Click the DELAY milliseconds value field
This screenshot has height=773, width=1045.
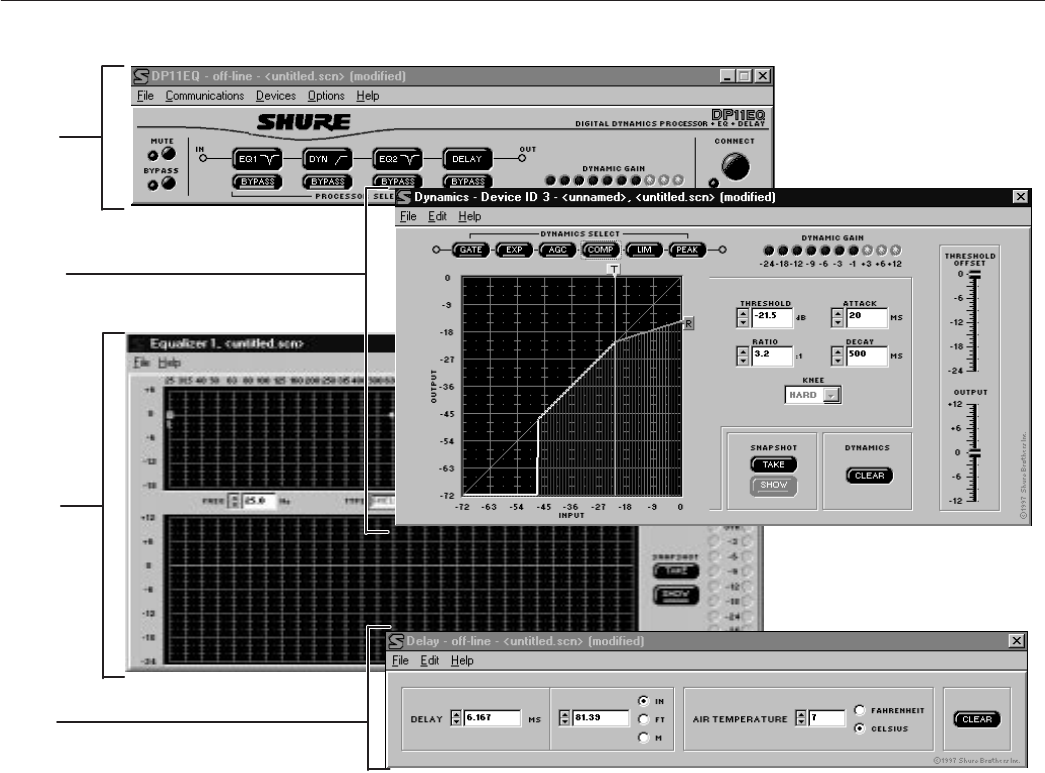click(492, 718)
